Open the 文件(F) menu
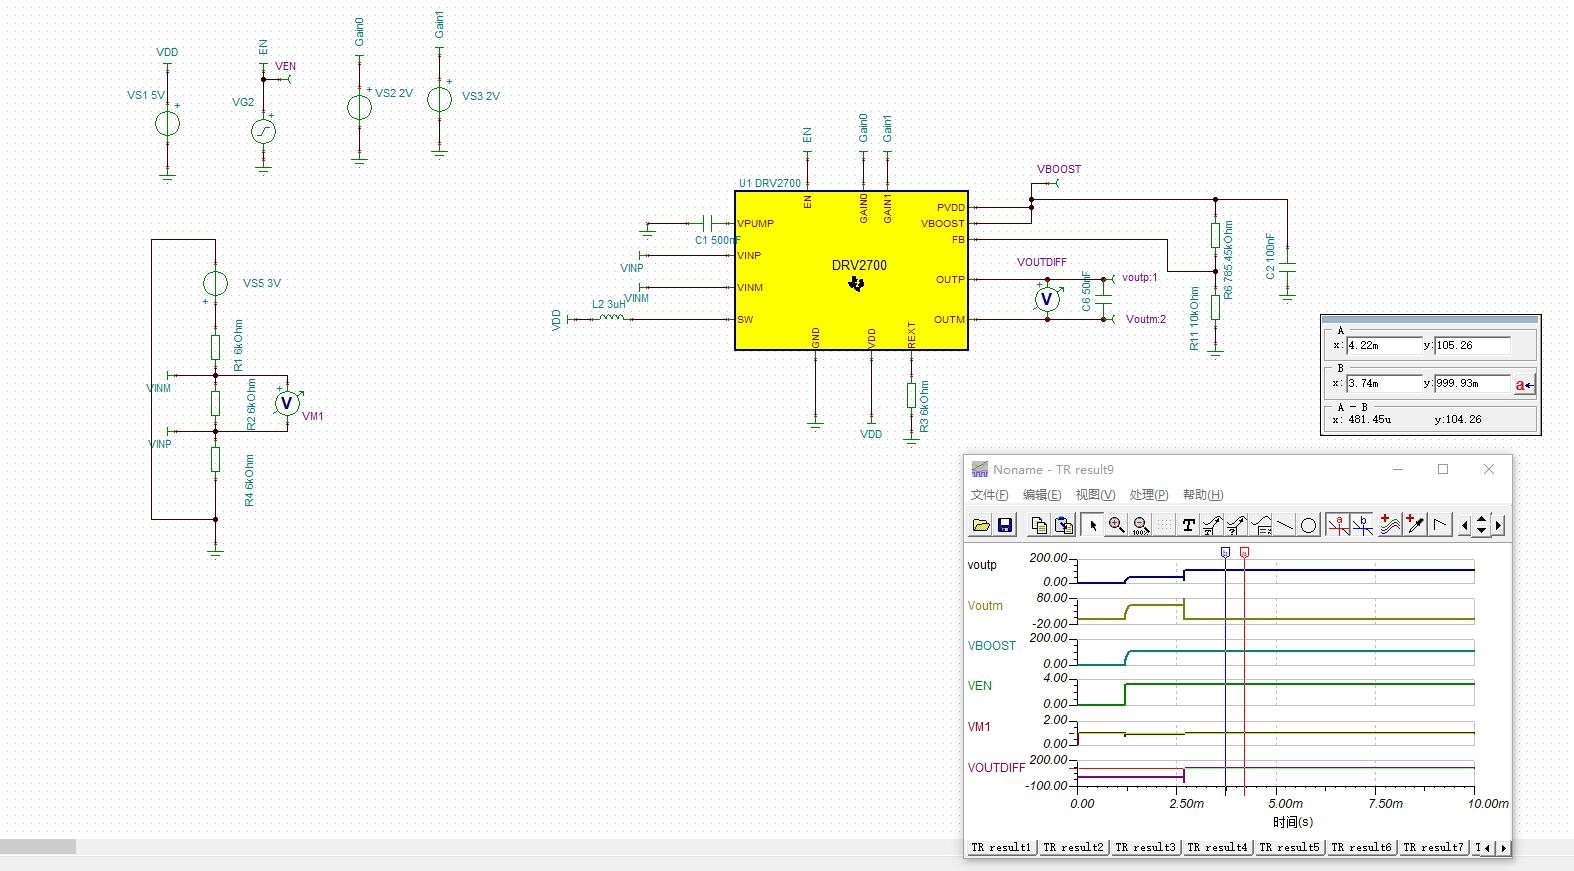 pos(989,495)
